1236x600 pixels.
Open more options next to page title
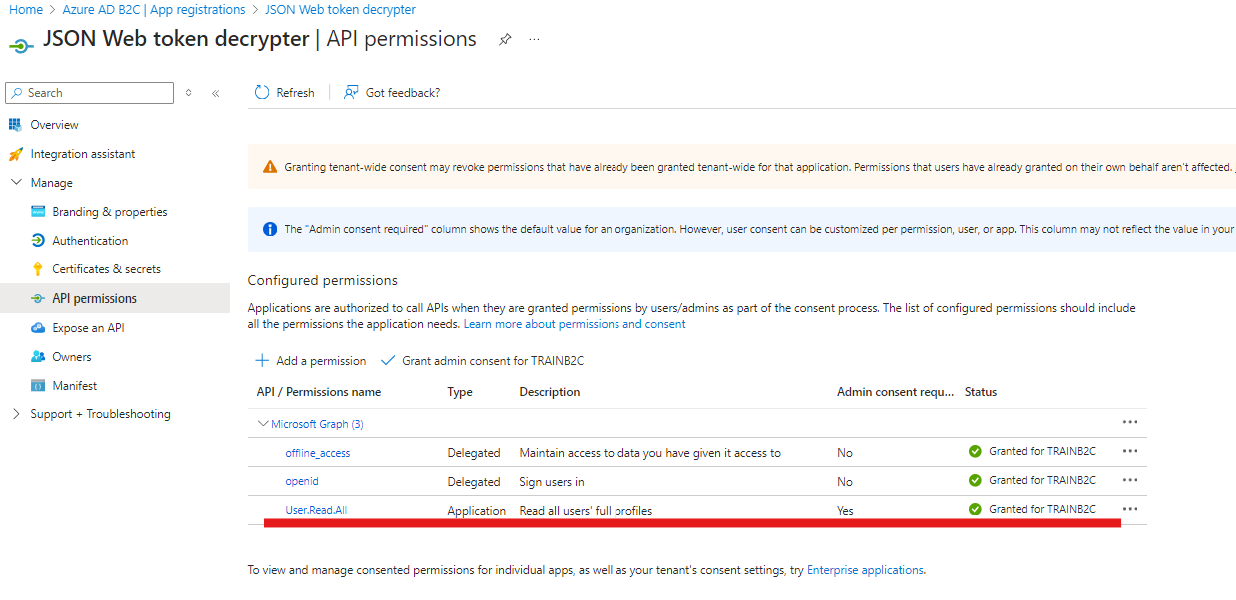pyautogui.click(x=534, y=39)
